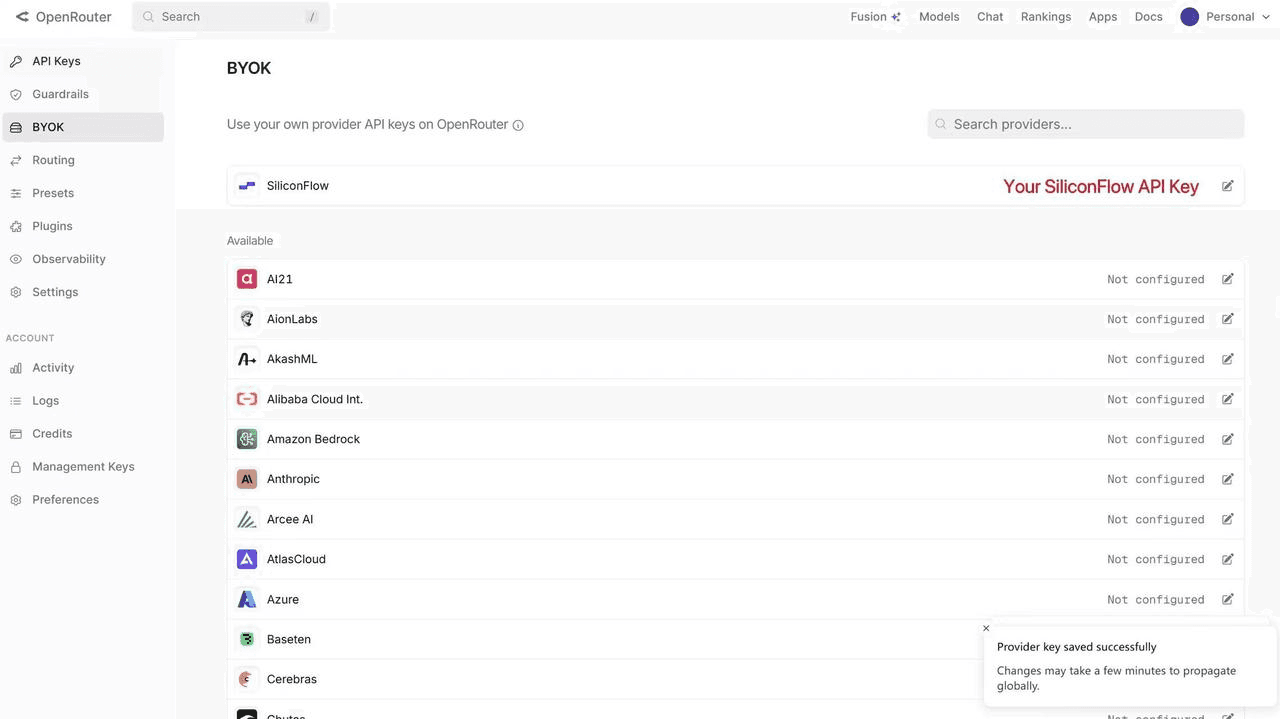The width and height of the screenshot is (1280, 719).
Task: Open Routing in the sidebar
Action: pos(82,160)
